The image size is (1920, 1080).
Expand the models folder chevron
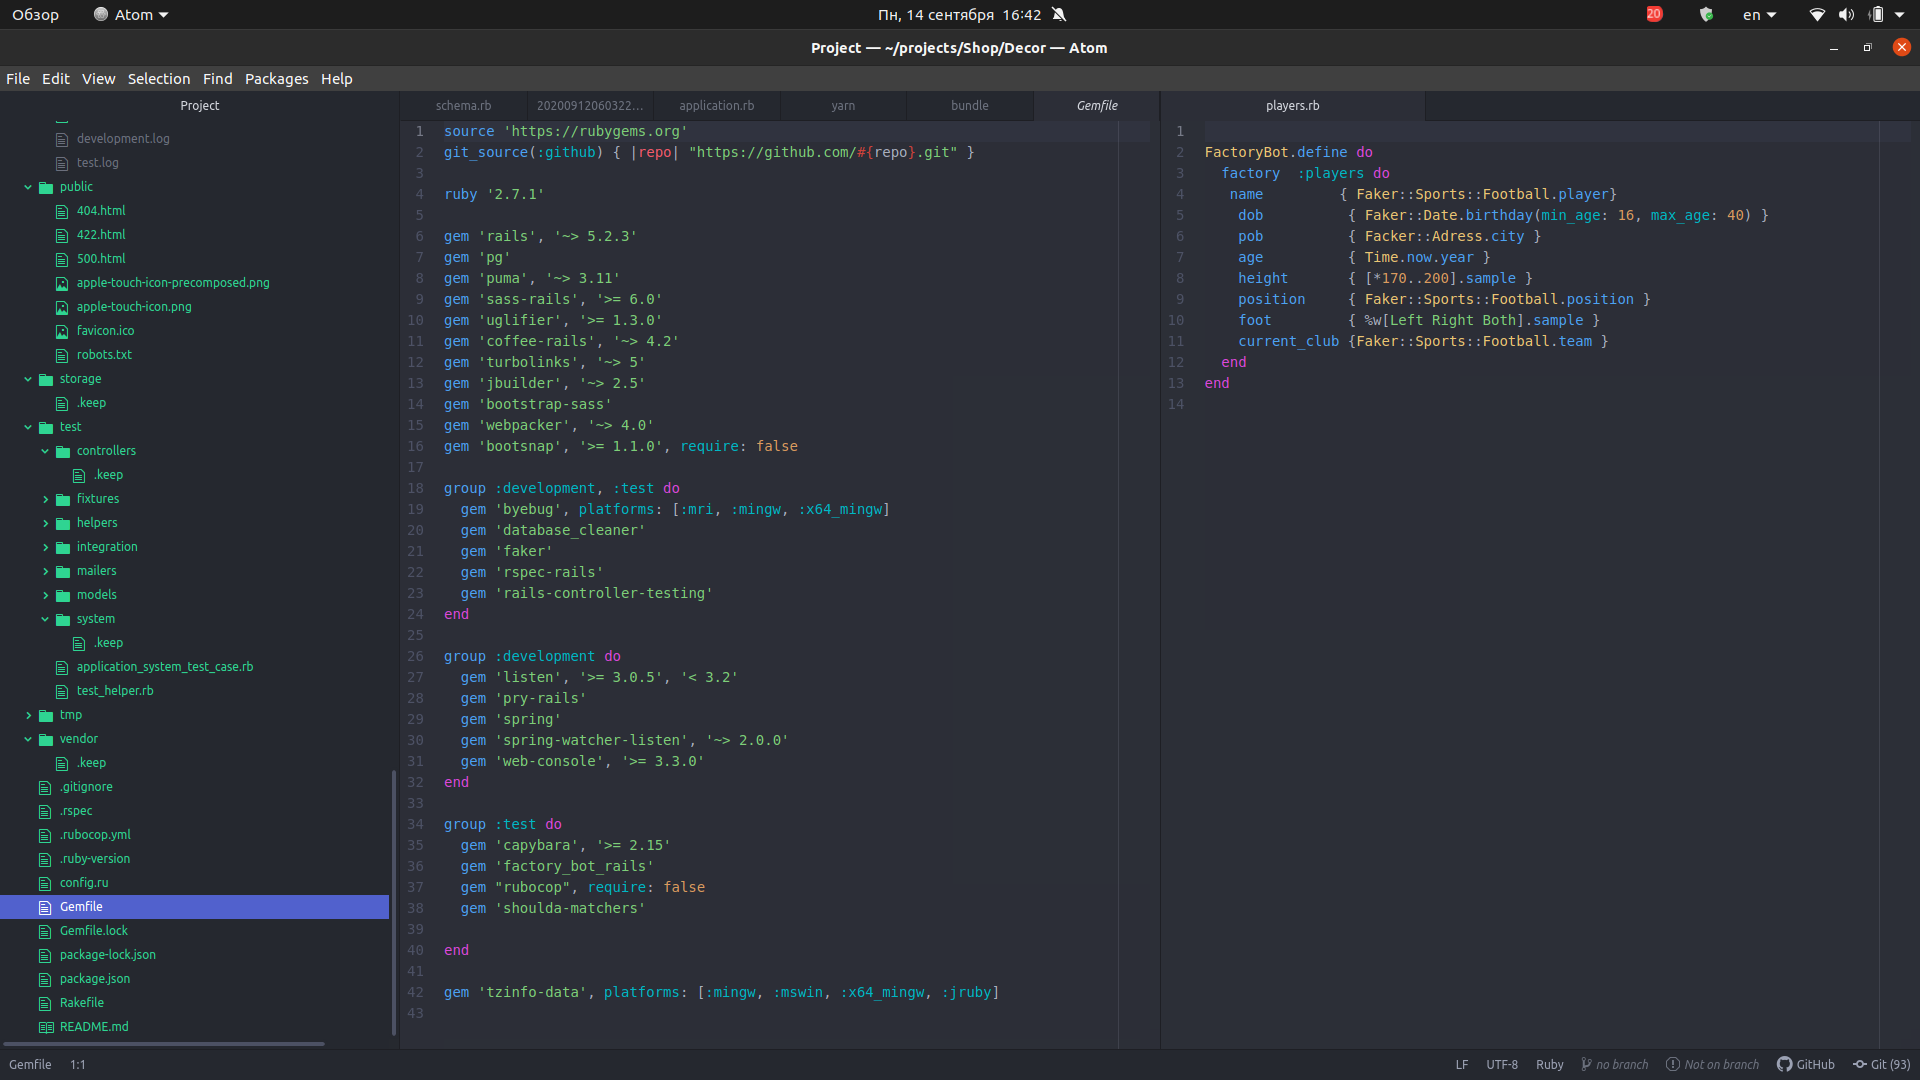tap(45, 595)
